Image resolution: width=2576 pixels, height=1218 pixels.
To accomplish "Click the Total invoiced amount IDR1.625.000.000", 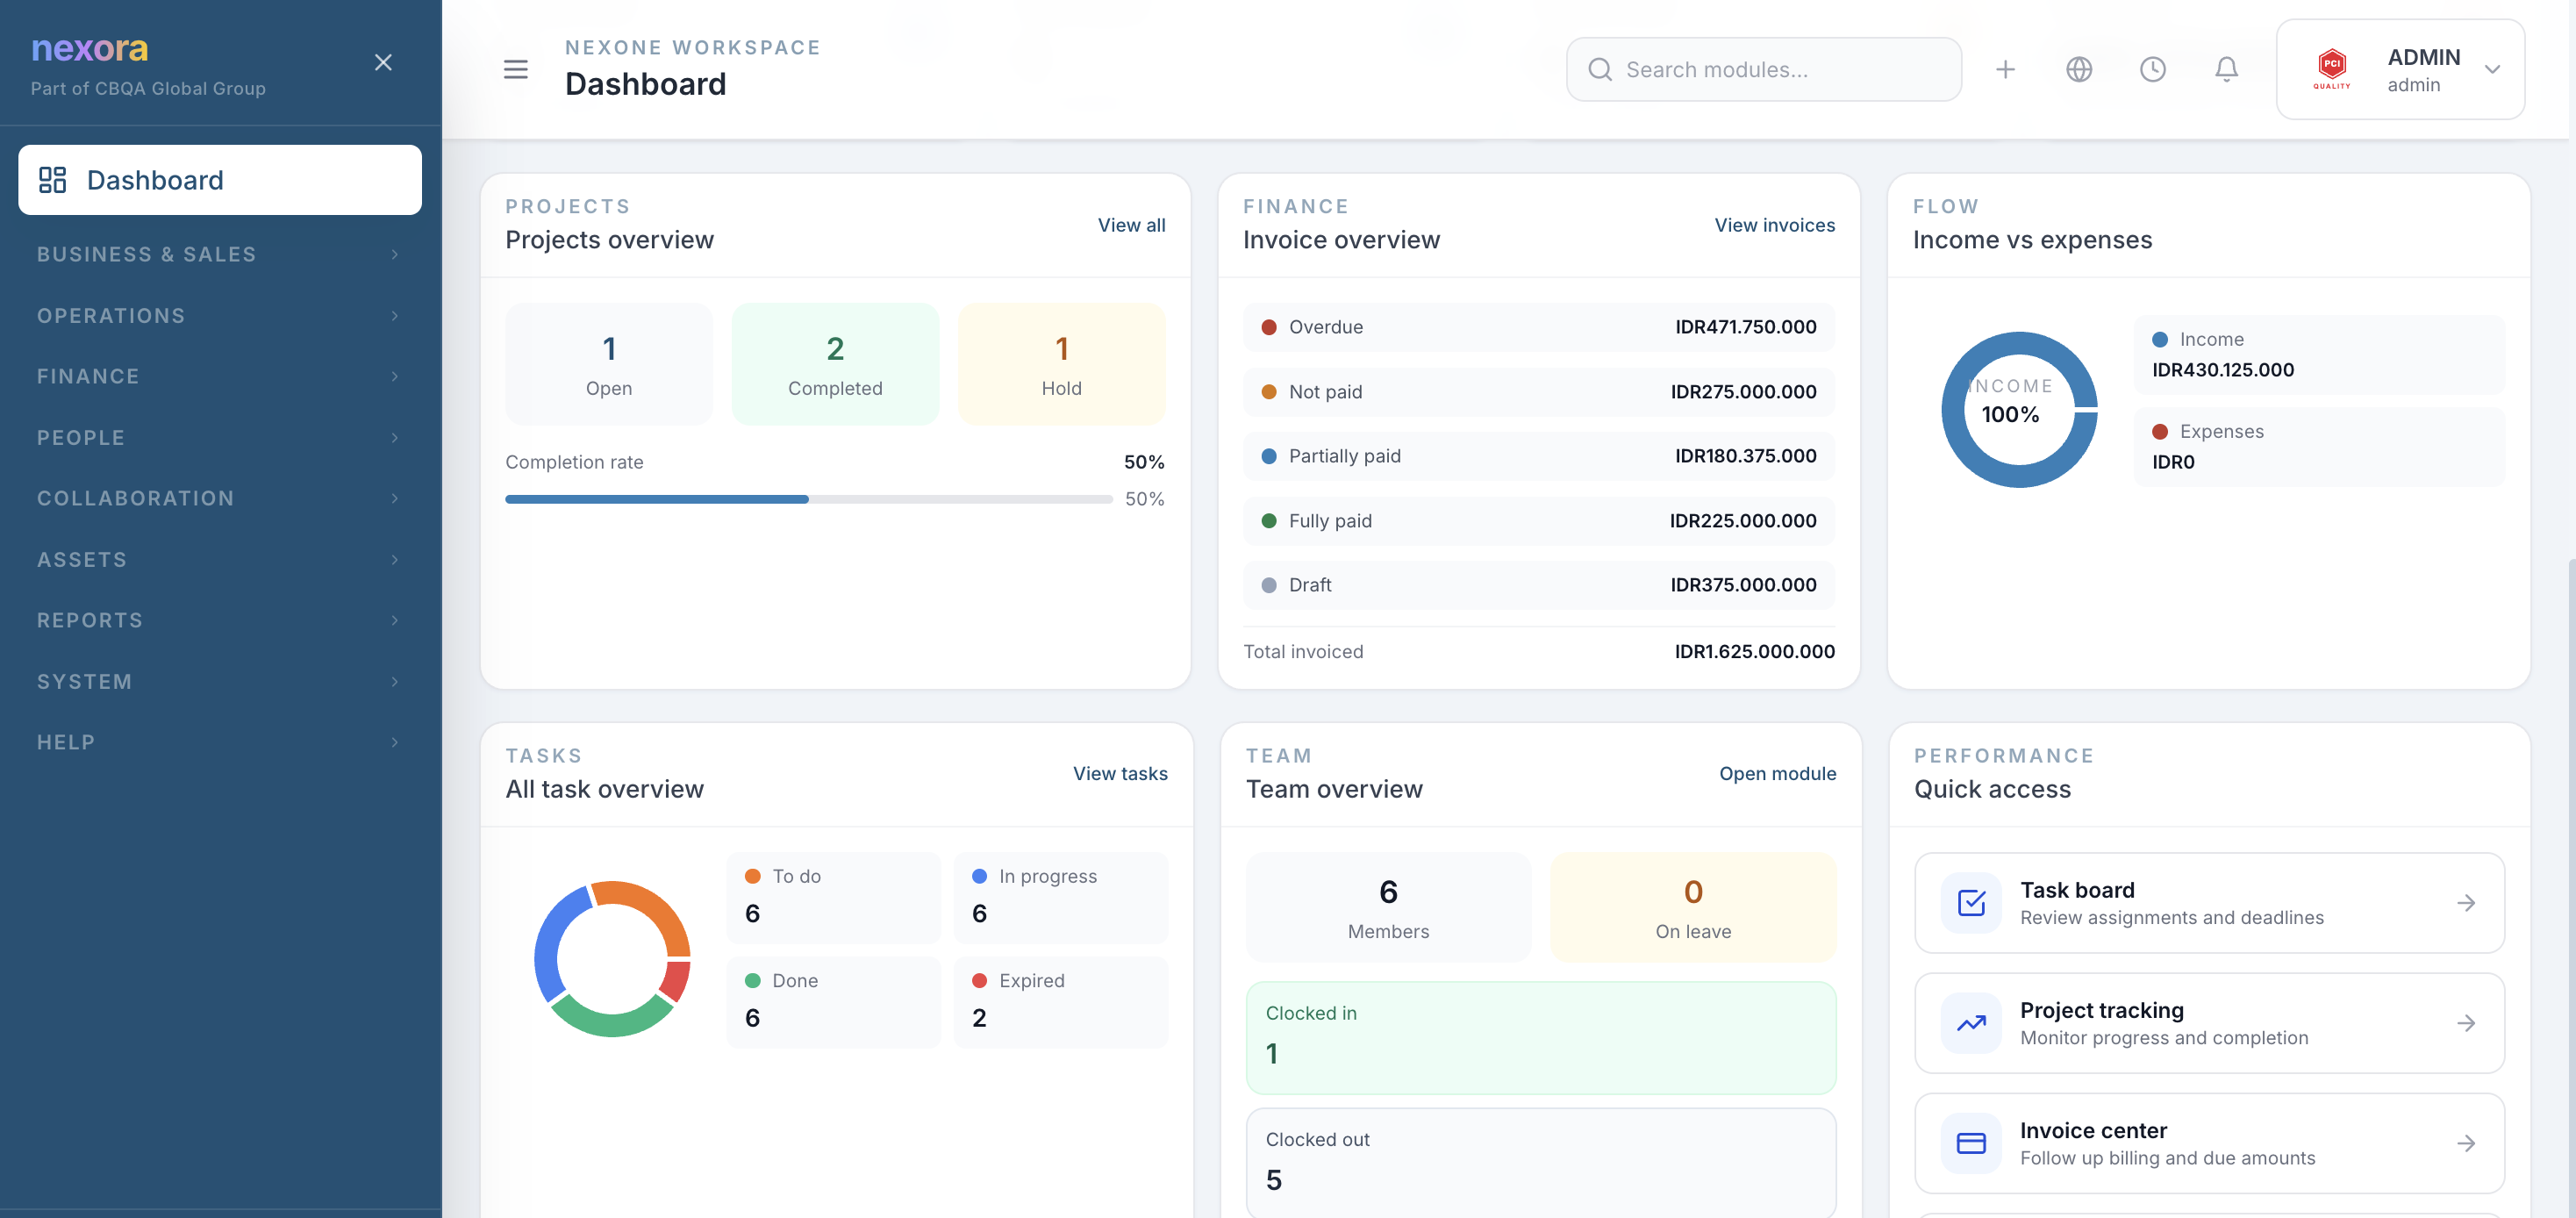I will tap(1754, 651).
